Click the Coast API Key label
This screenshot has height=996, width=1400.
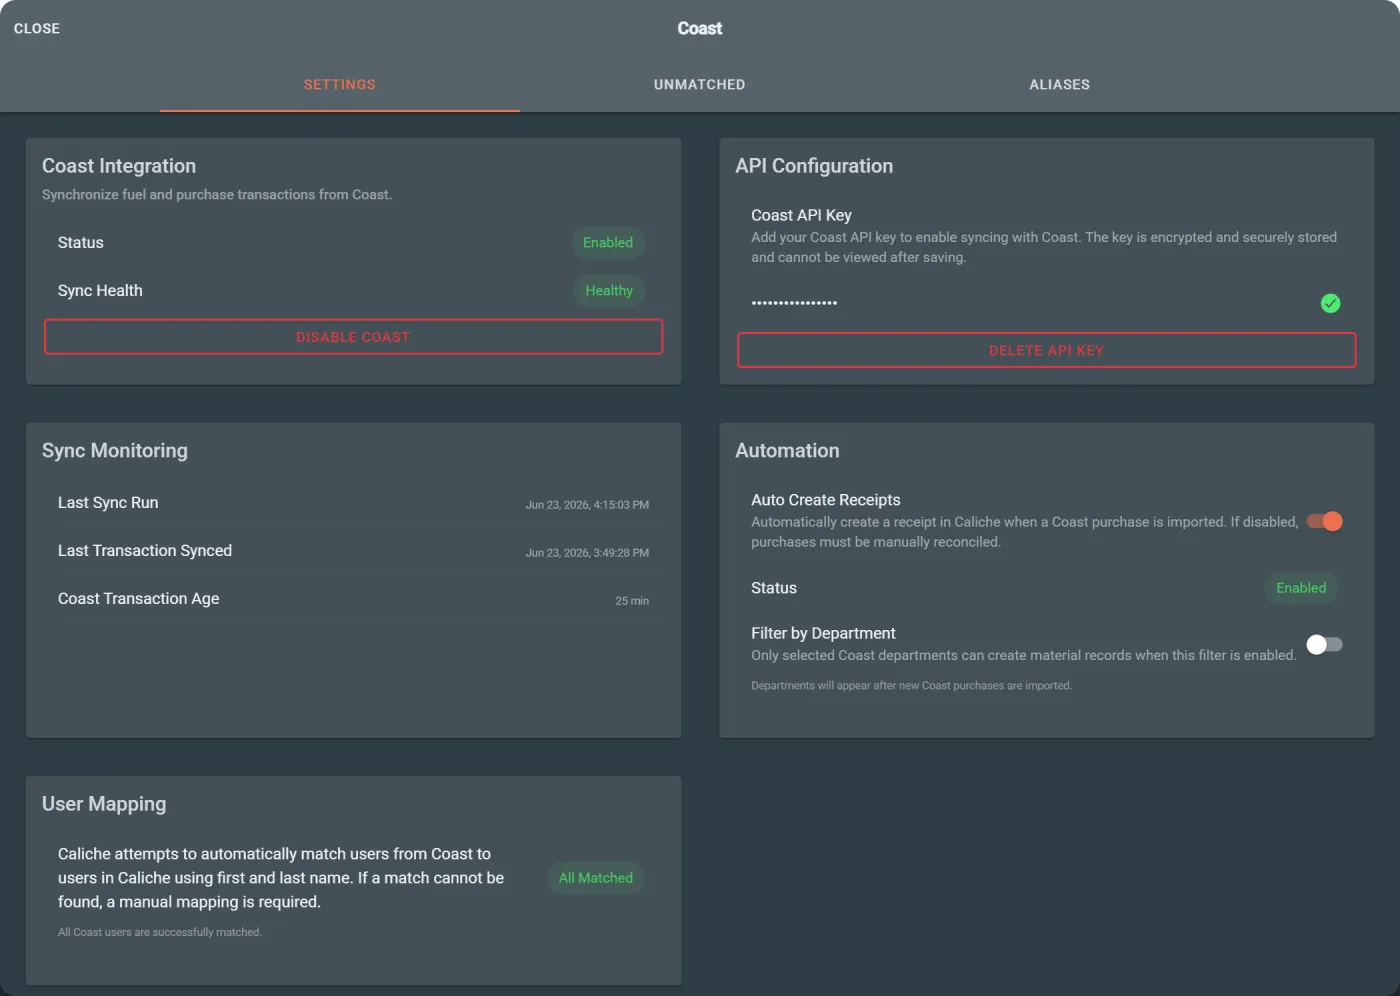(801, 215)
